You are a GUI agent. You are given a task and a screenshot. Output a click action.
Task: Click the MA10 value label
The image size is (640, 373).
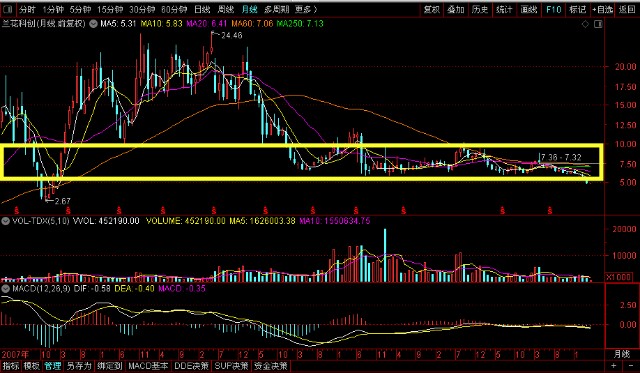click(161, 24)
